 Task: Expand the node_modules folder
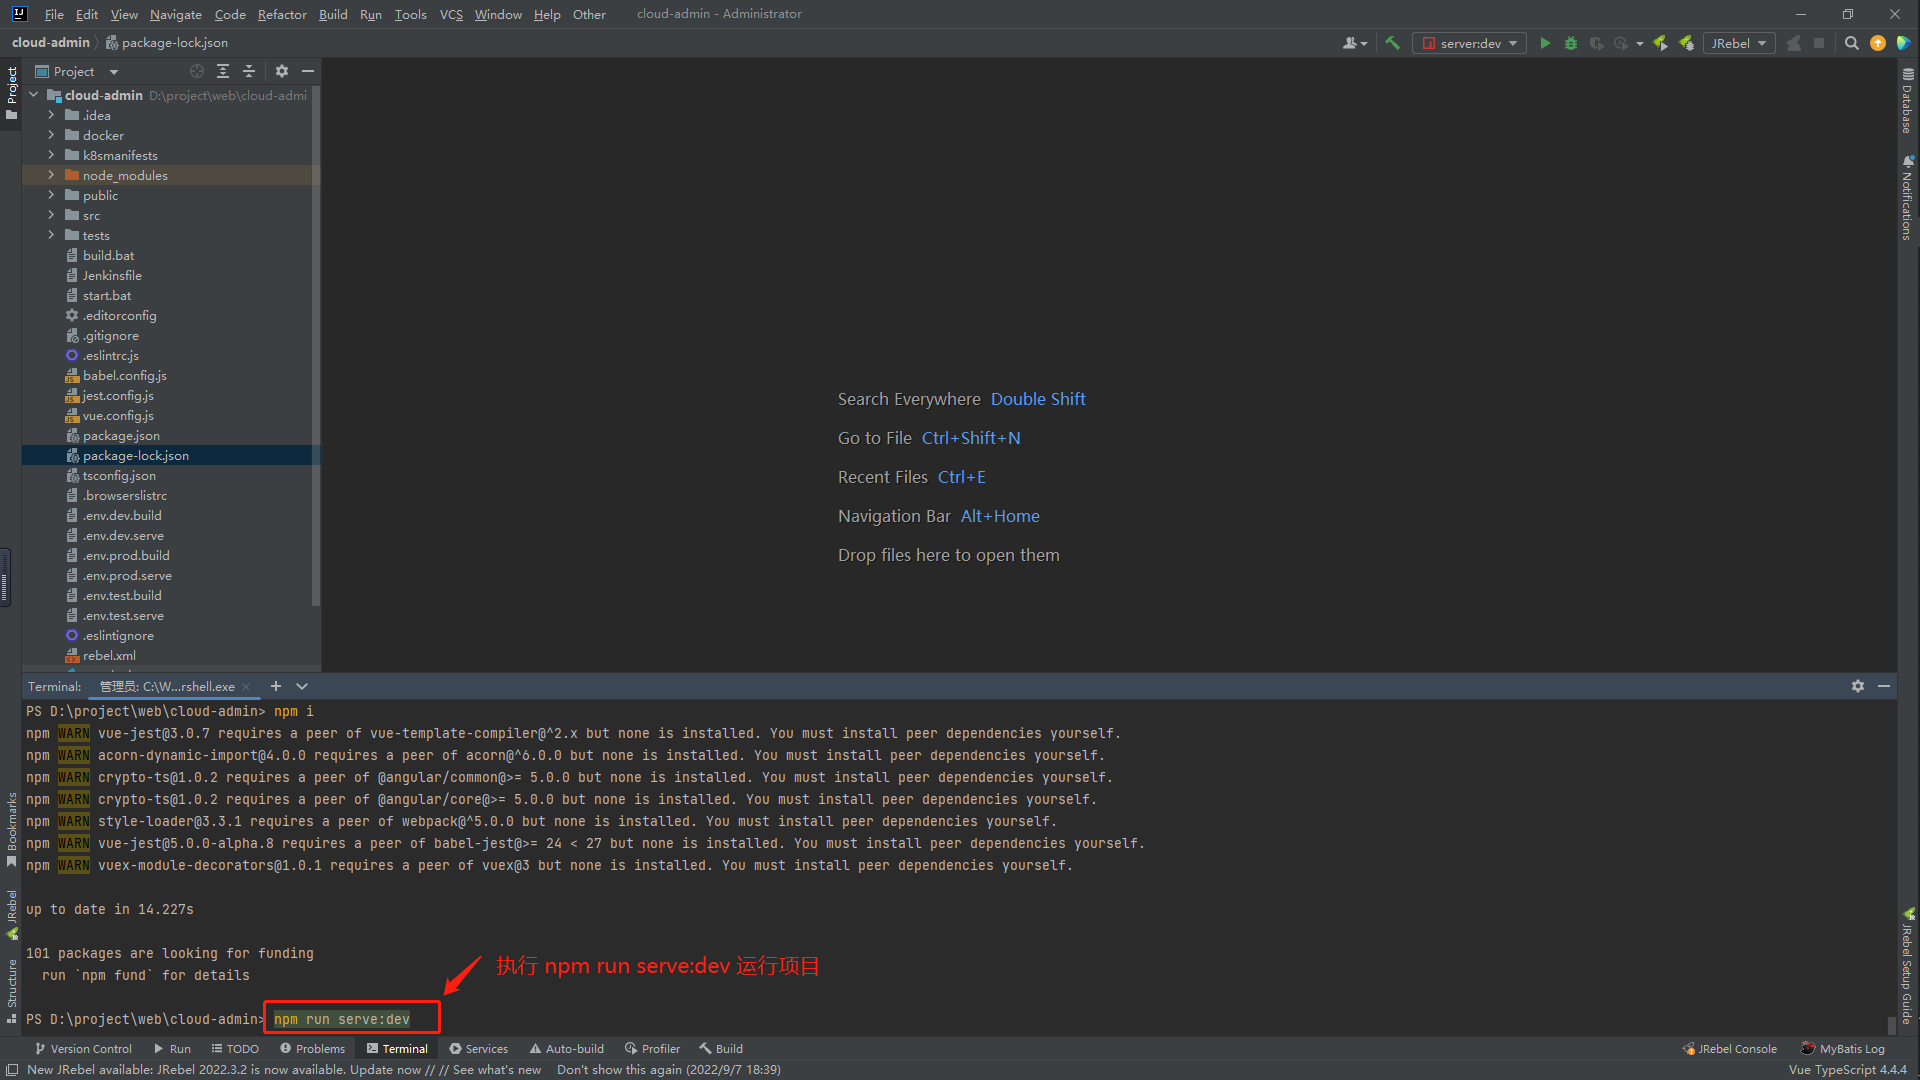click(x=51, y=175)
